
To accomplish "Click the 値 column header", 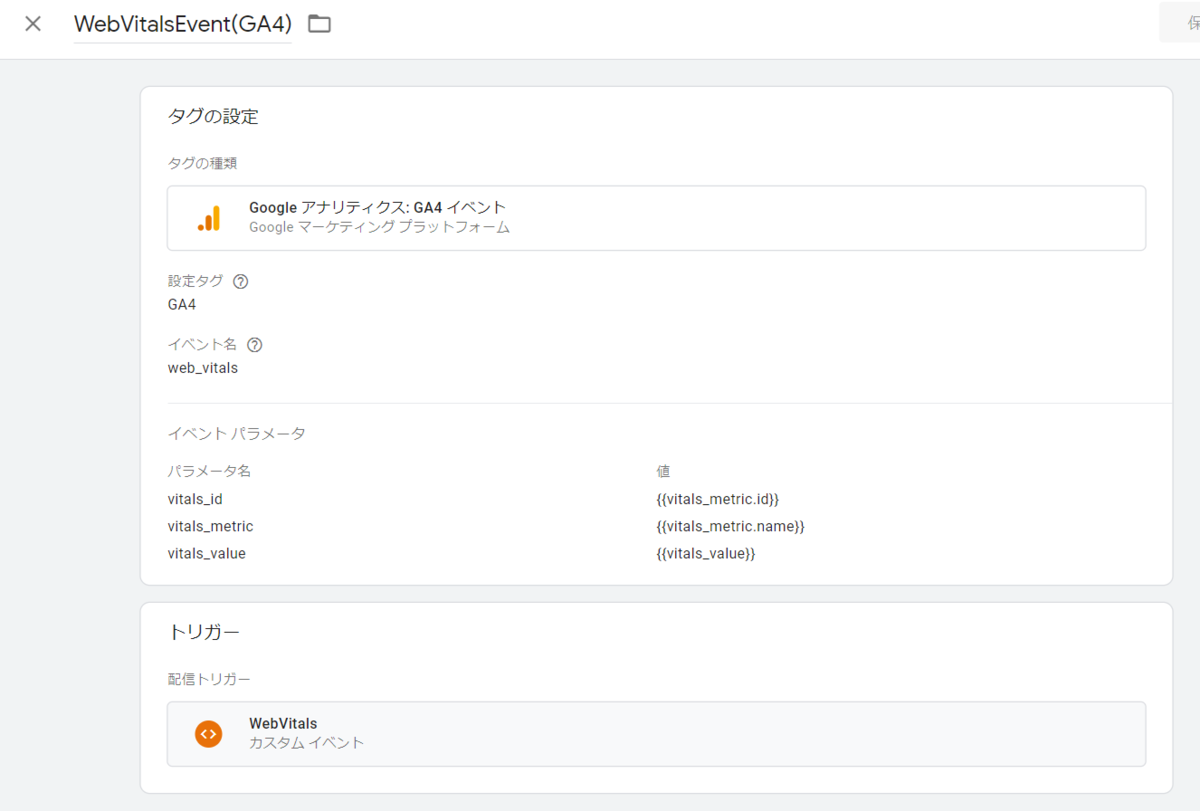I will [663, 471].
